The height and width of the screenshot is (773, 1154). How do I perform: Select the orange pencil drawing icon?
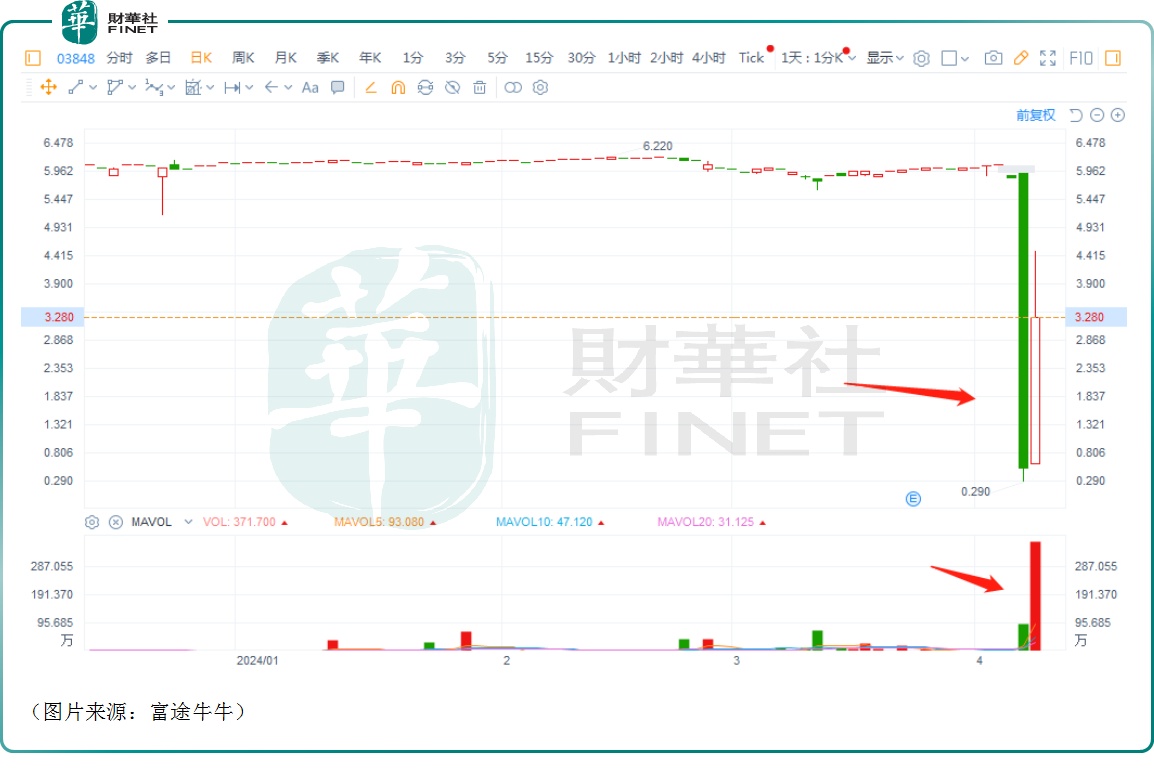pyautogui.click(x=1020, y=58)
